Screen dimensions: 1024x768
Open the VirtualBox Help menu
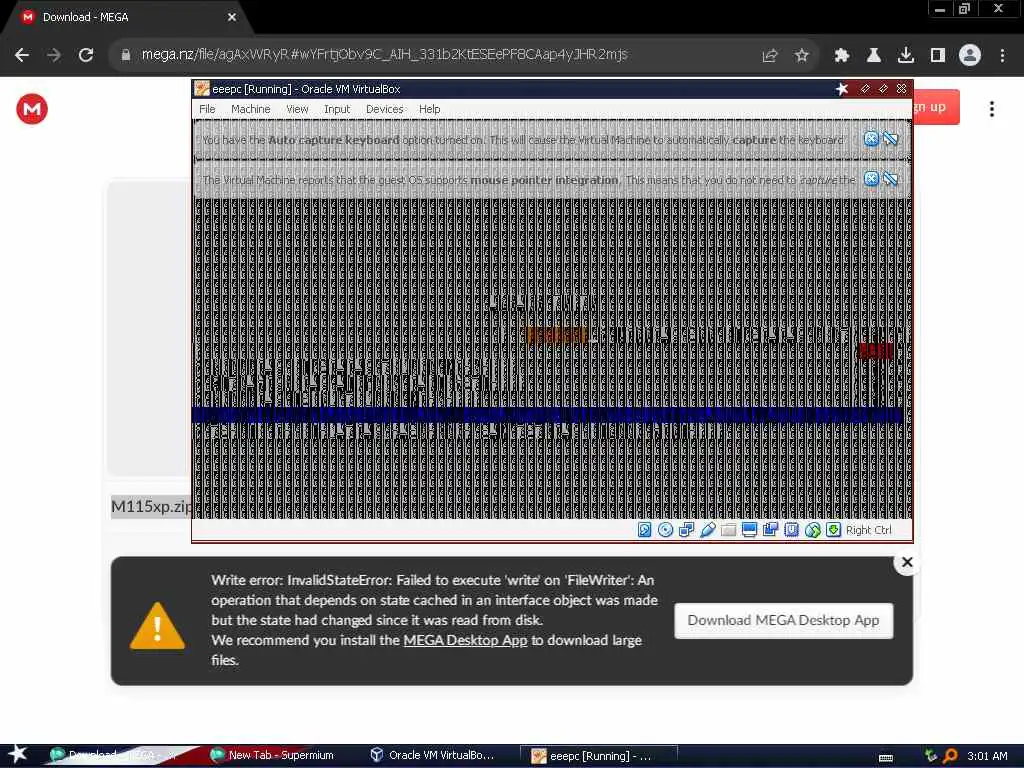(x=430, y=109)
